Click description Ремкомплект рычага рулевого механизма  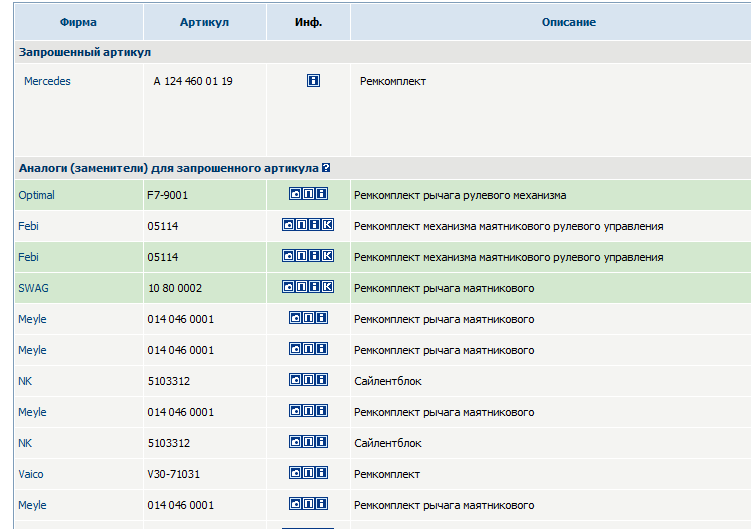[460, 195]
